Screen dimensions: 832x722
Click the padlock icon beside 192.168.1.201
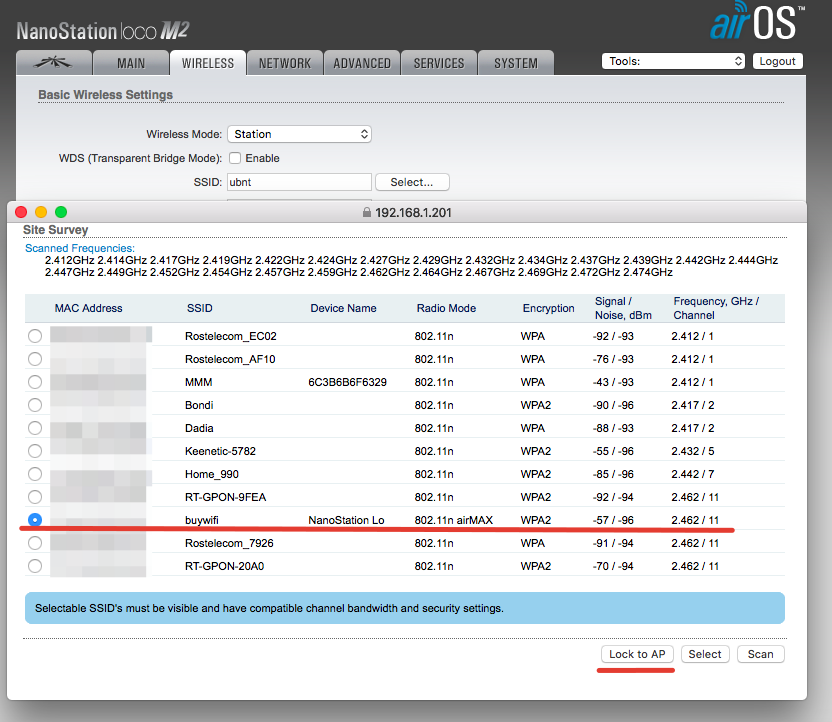(x=366, y=212)
